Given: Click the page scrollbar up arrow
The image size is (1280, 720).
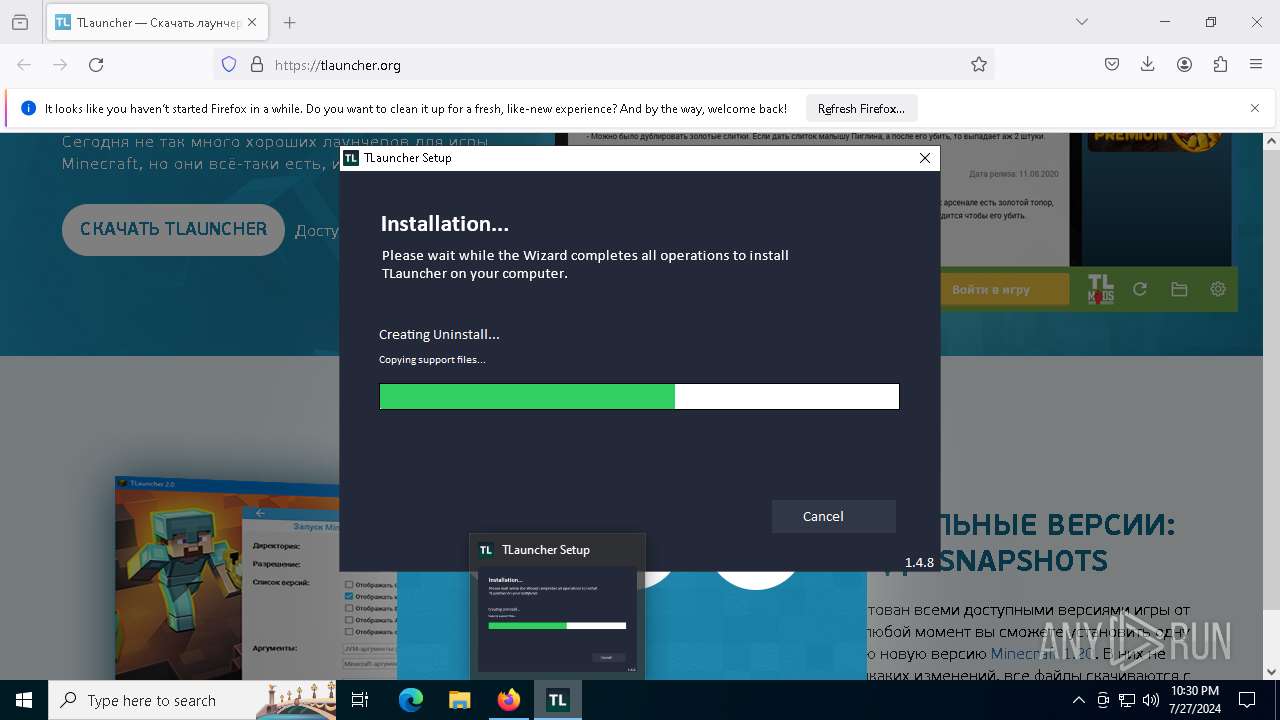Looking at the screenshot, I should [1271, 141].
